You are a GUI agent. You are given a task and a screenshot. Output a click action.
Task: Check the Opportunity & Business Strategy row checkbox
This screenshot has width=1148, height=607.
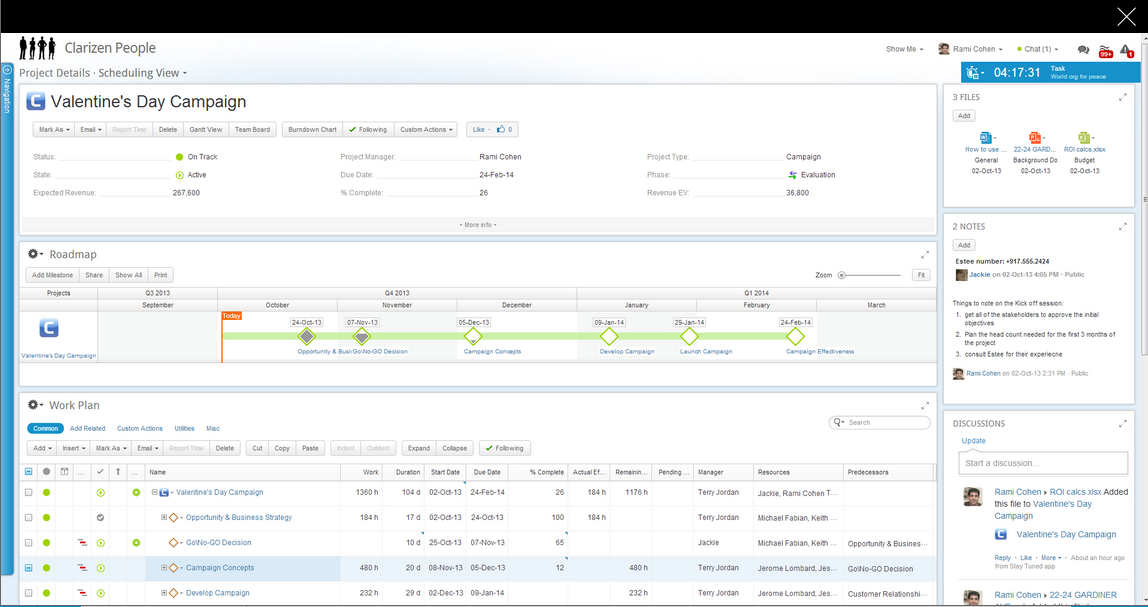(29, 518)
